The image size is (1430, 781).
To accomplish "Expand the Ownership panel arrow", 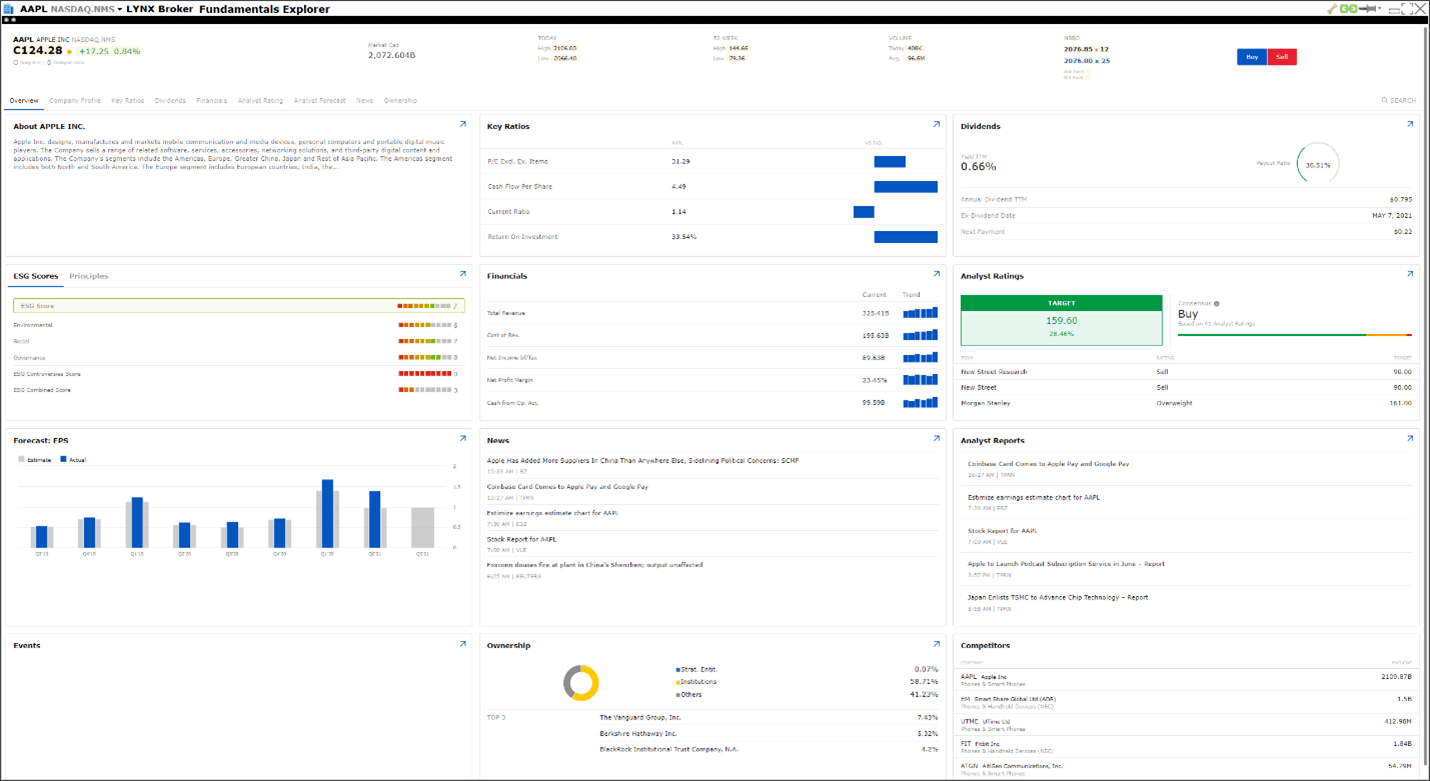I will click(937, 644).
